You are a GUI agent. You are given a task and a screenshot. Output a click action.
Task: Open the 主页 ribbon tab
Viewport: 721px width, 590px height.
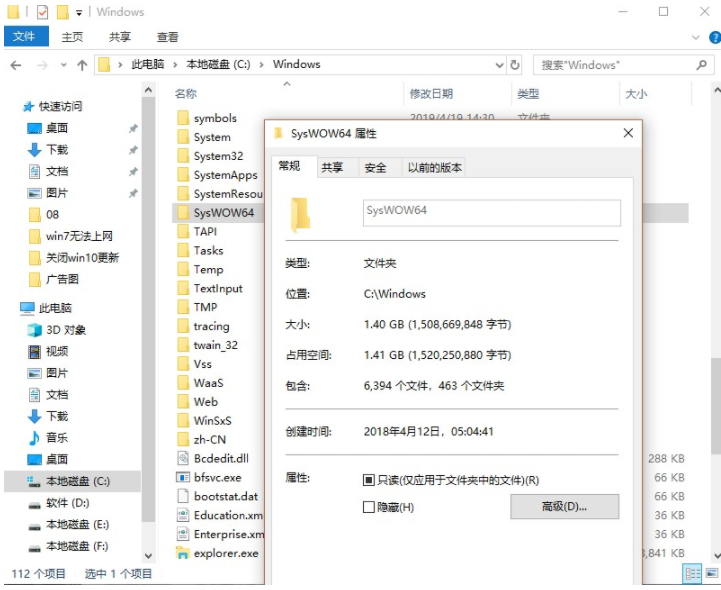pyautogui.click(x=72, y=37)
